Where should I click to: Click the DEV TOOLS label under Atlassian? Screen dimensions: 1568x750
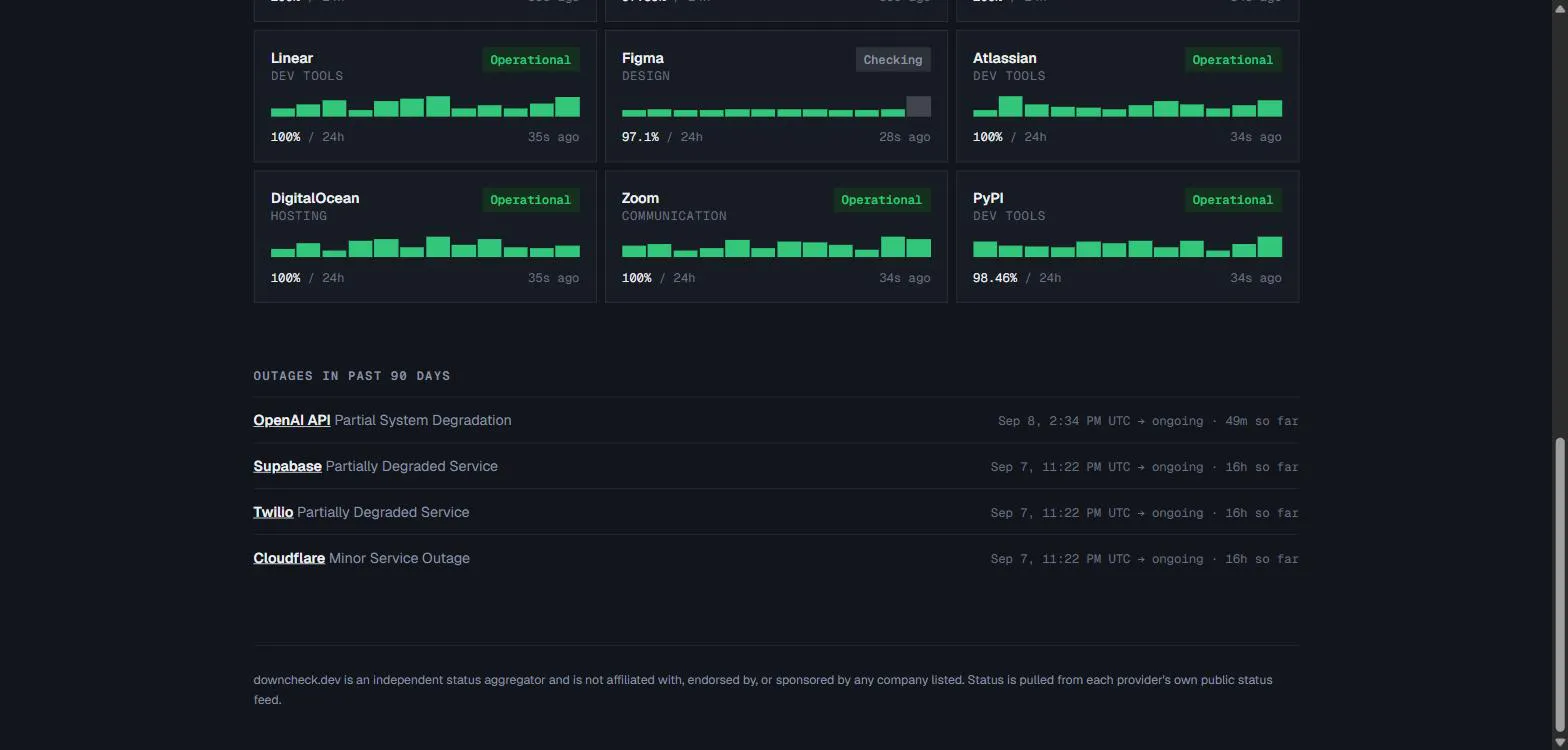(x=1009, y=76)
